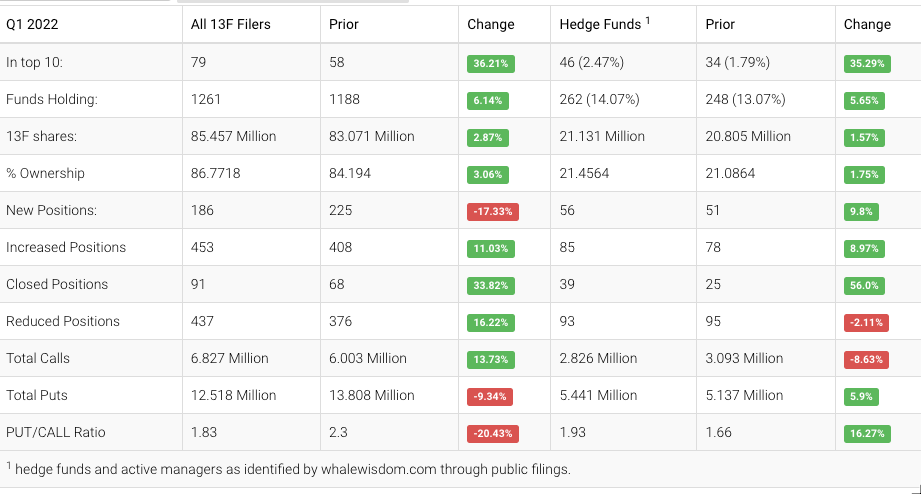Viewport: 921px width, 494px height.
Task: Select the green 16.27% PUT/CALL badge
Action: click(x=865, y=433)
